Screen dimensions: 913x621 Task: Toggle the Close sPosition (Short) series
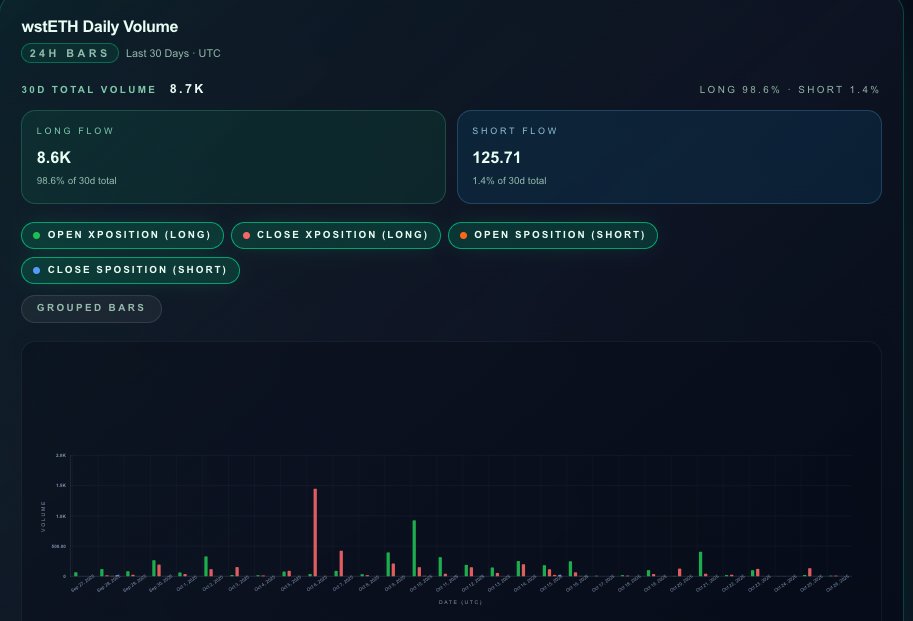pyautogui.click(x=130, y=270)
